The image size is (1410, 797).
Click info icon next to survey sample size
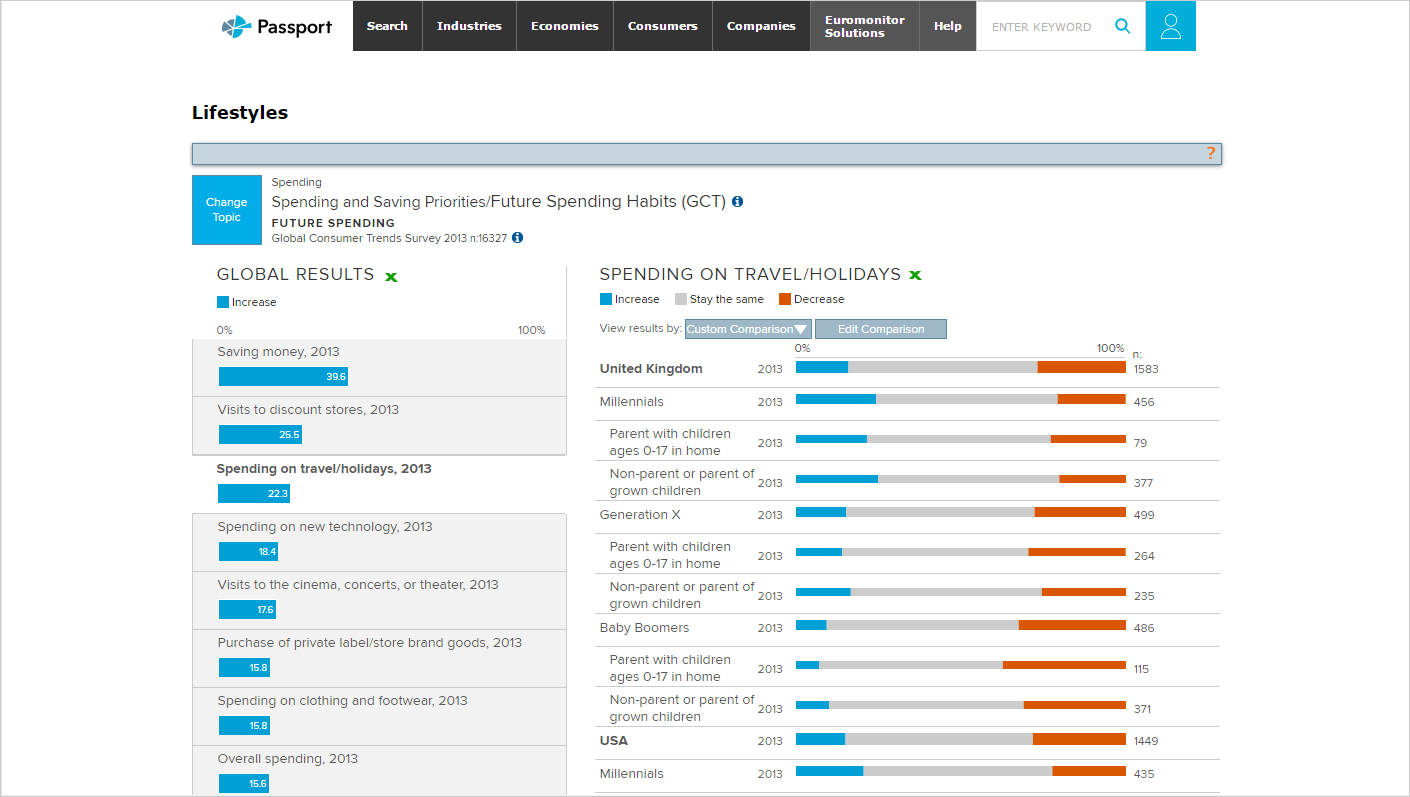(517, 238)
